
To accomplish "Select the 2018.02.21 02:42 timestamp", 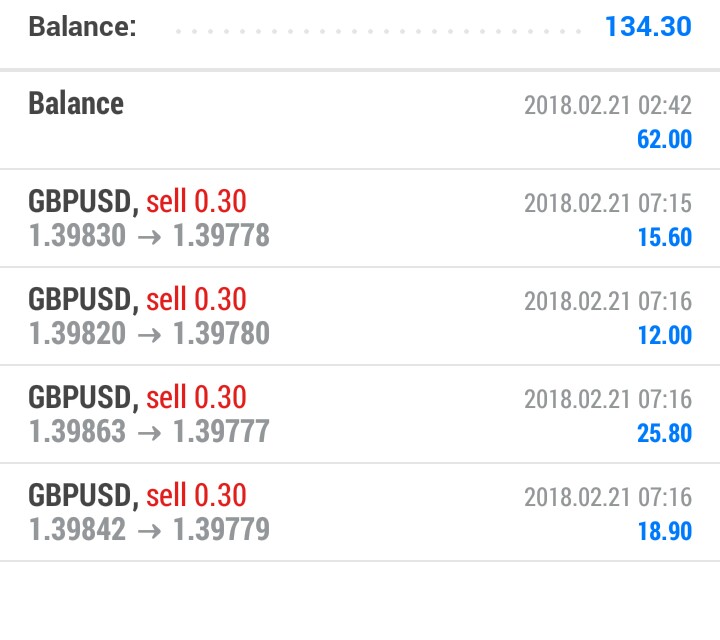I will click(608, 105).
